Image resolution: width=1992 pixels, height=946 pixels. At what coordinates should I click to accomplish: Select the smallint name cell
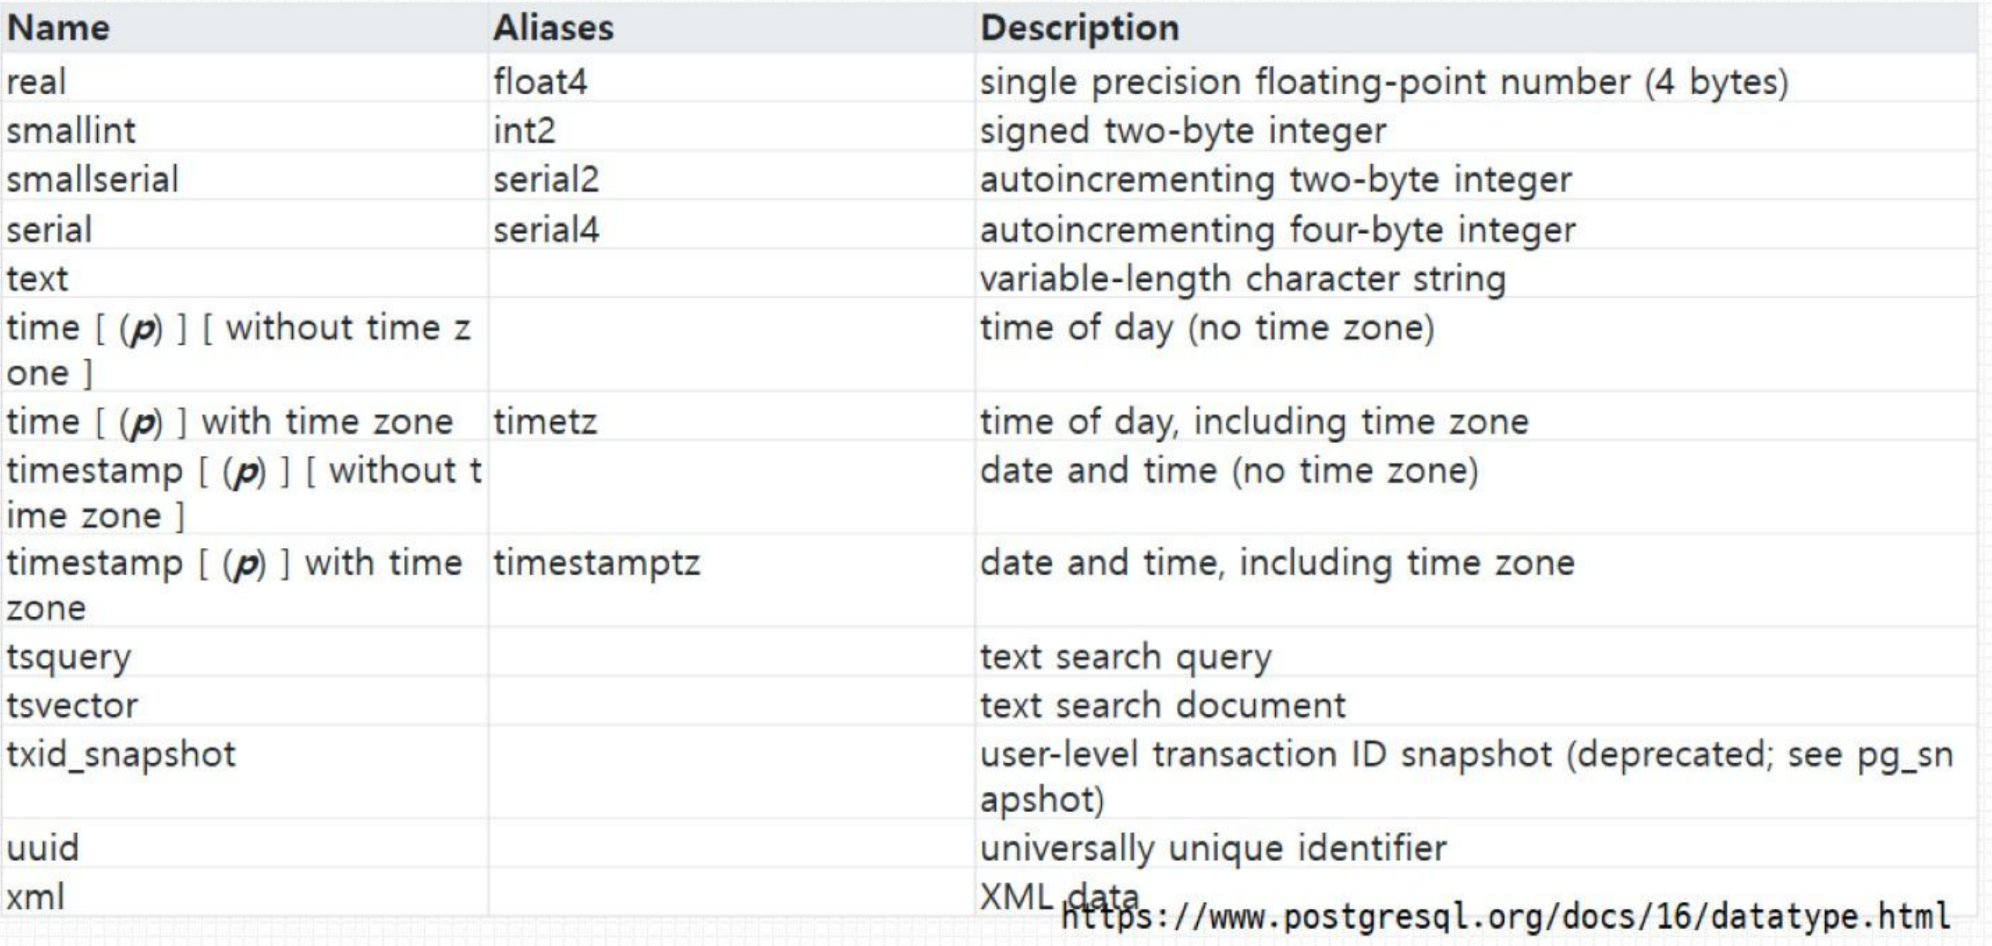71,130
